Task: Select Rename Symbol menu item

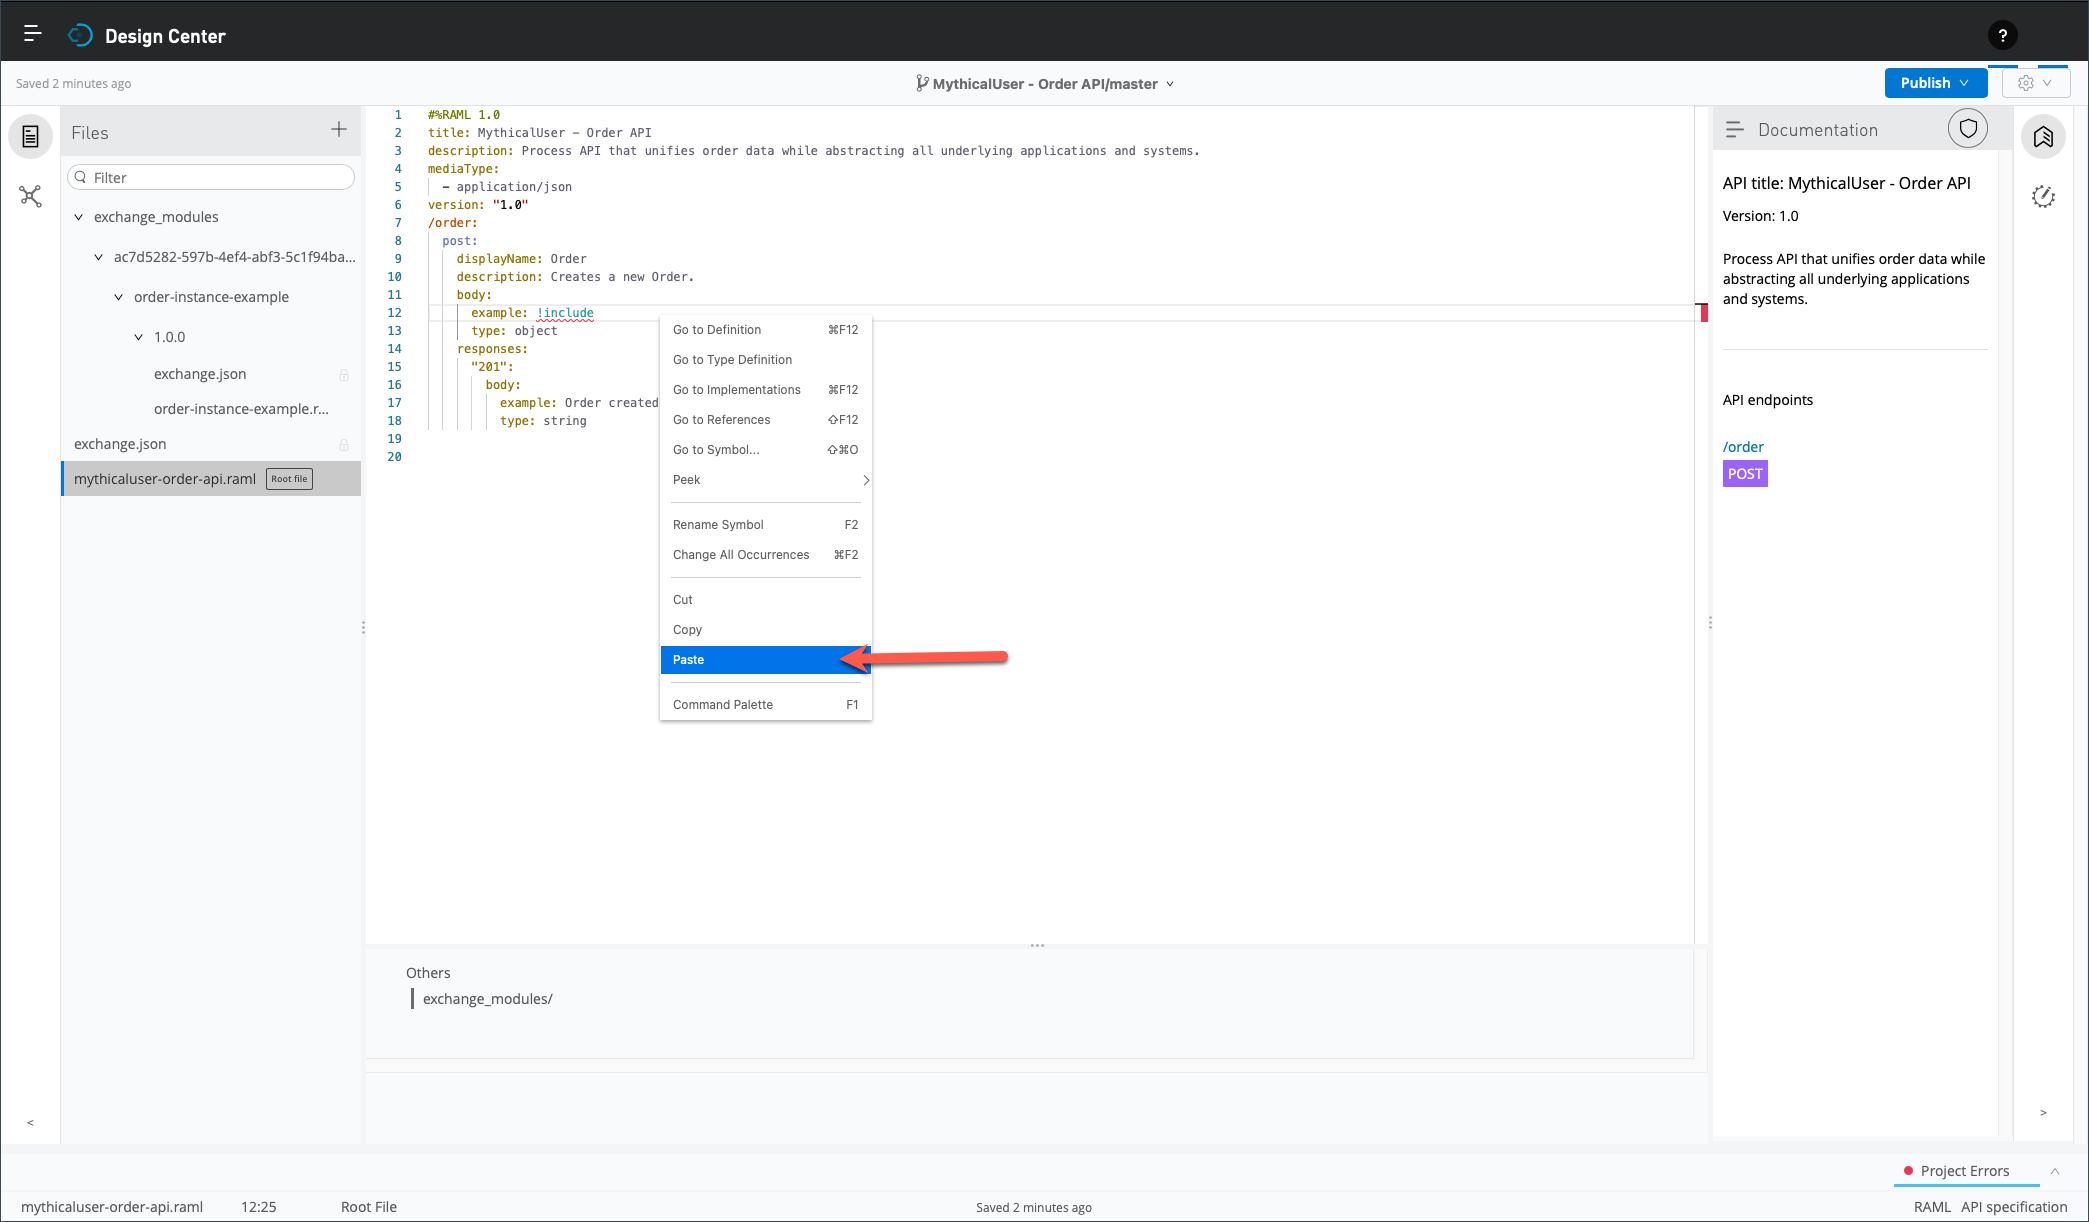Action: pyautogui.click(x=766, y=525)
